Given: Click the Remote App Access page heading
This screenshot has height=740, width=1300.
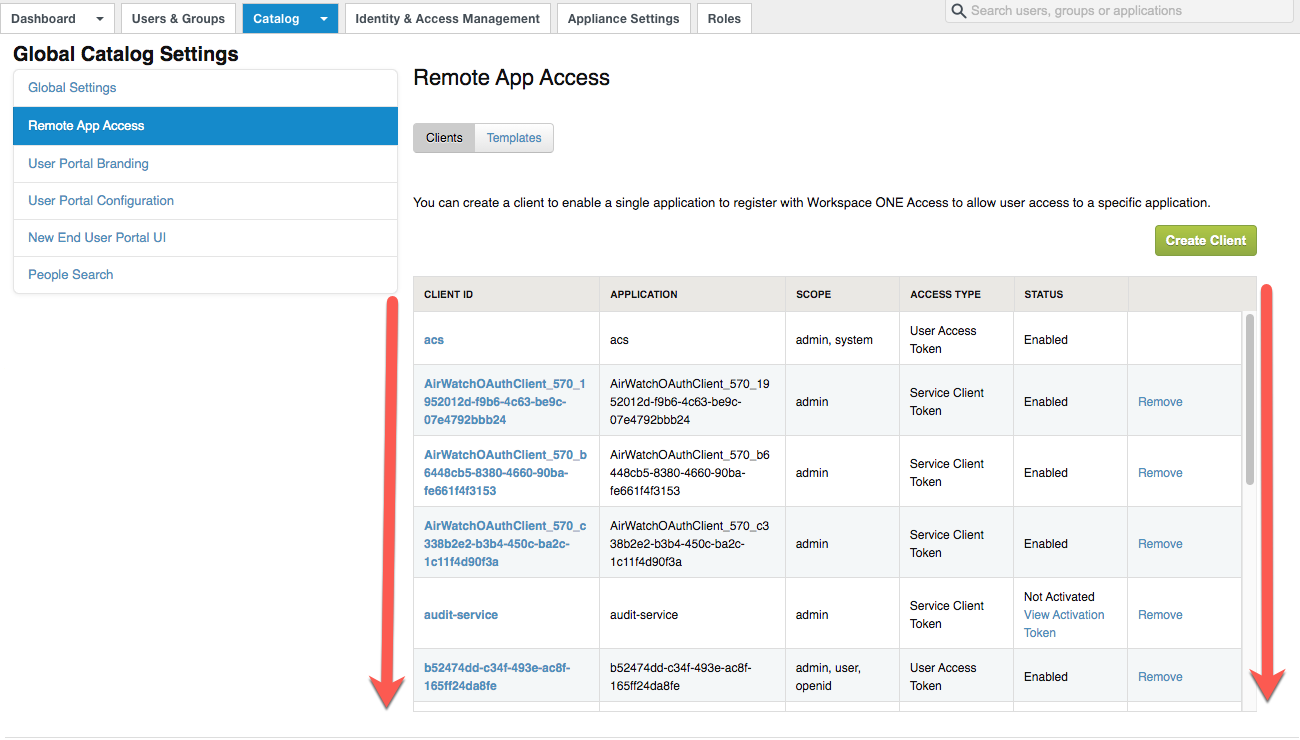Looking at the screenshot, I should pos(511,78).
